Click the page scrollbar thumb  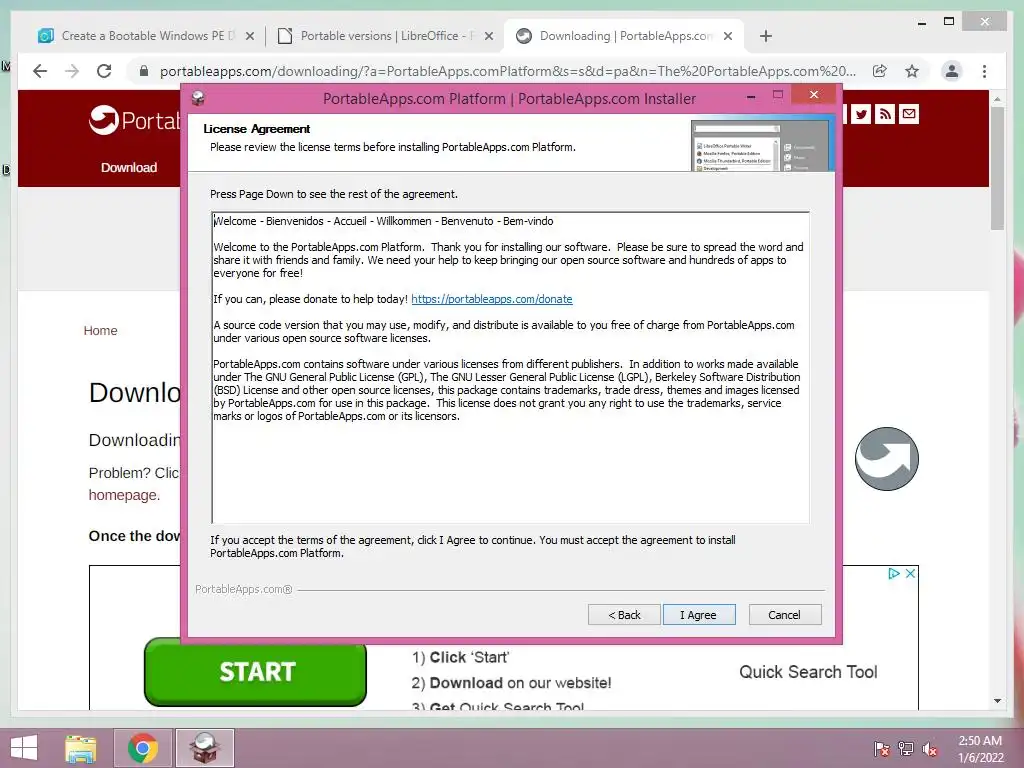tap(997, 168)
